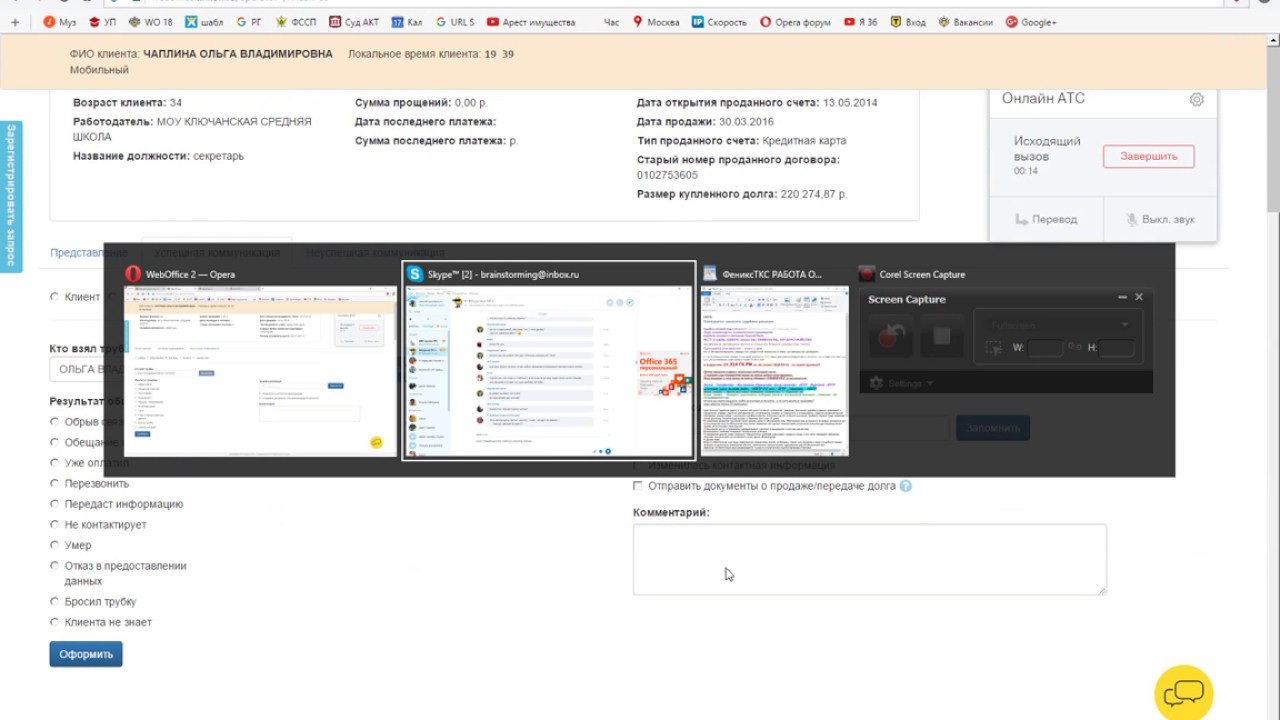
Task: Mute the microphone with Выкл. звук
Action: tap(1160, 219)
